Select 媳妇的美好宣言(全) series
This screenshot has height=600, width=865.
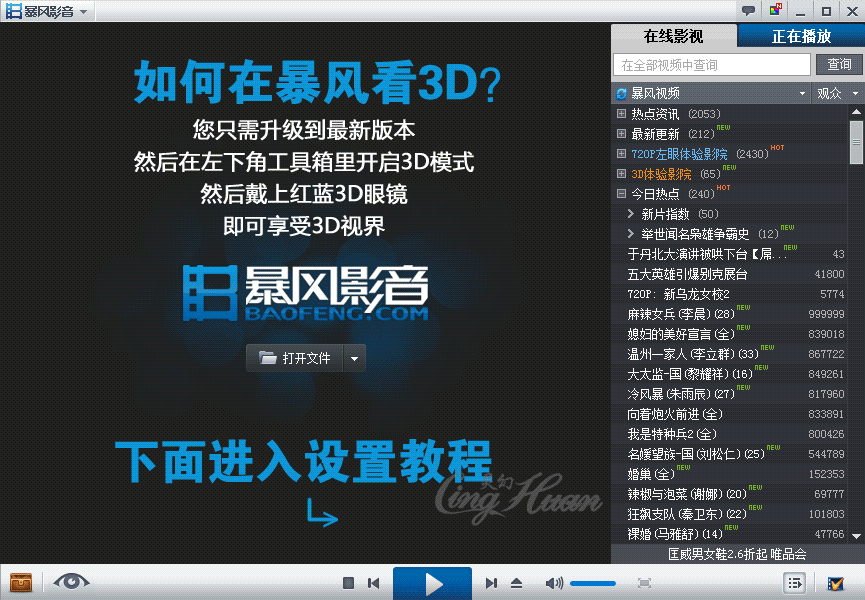point(729,334)
